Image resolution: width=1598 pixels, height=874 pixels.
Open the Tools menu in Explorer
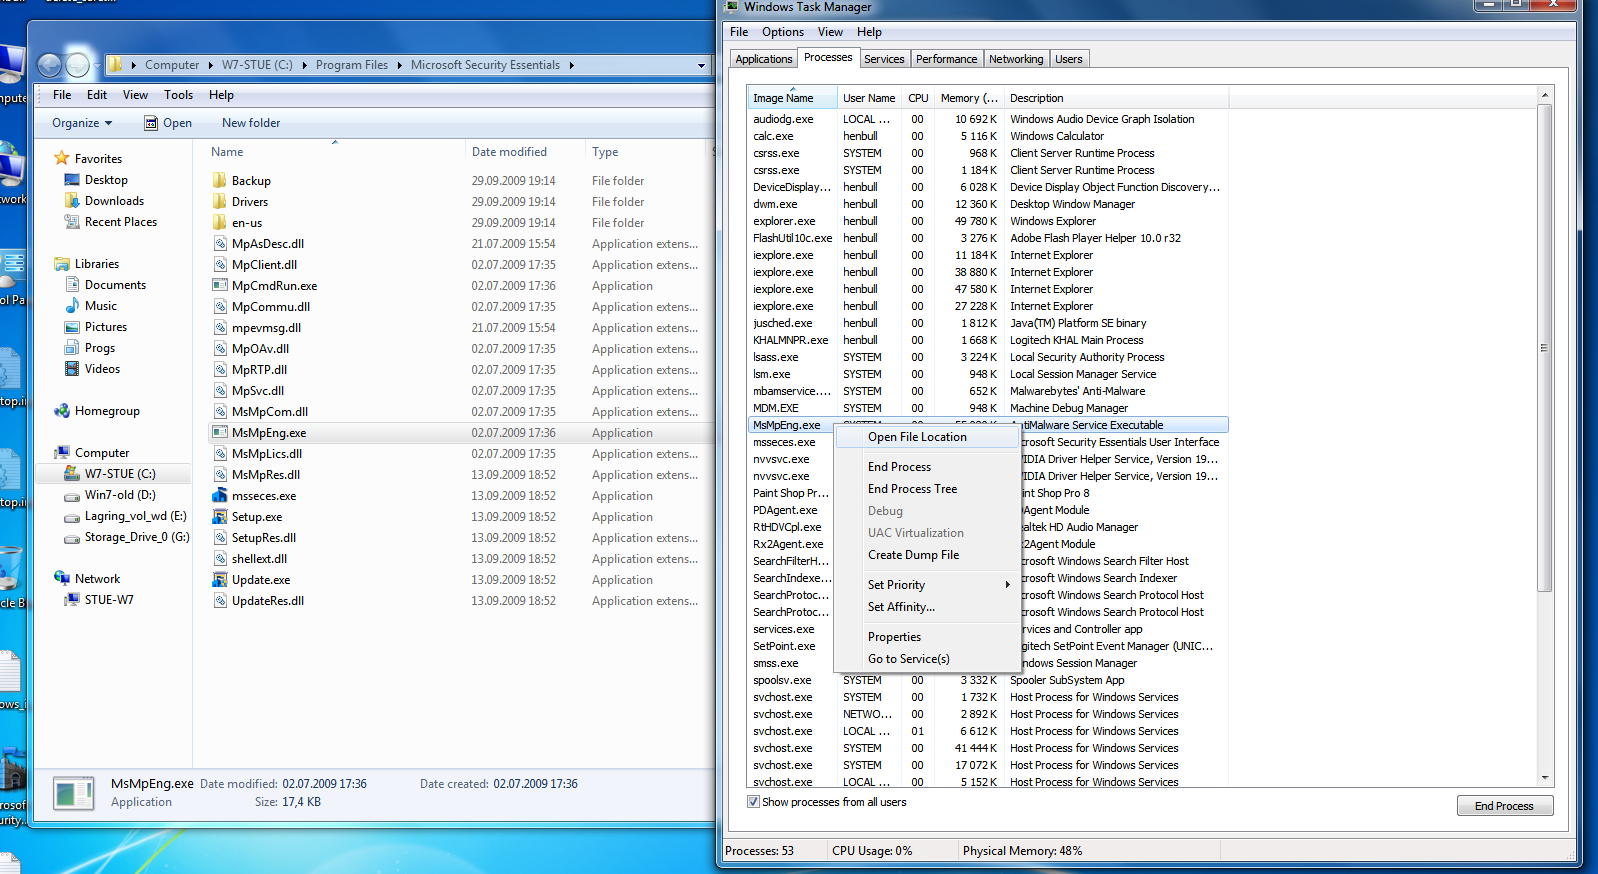click(178, 95)
